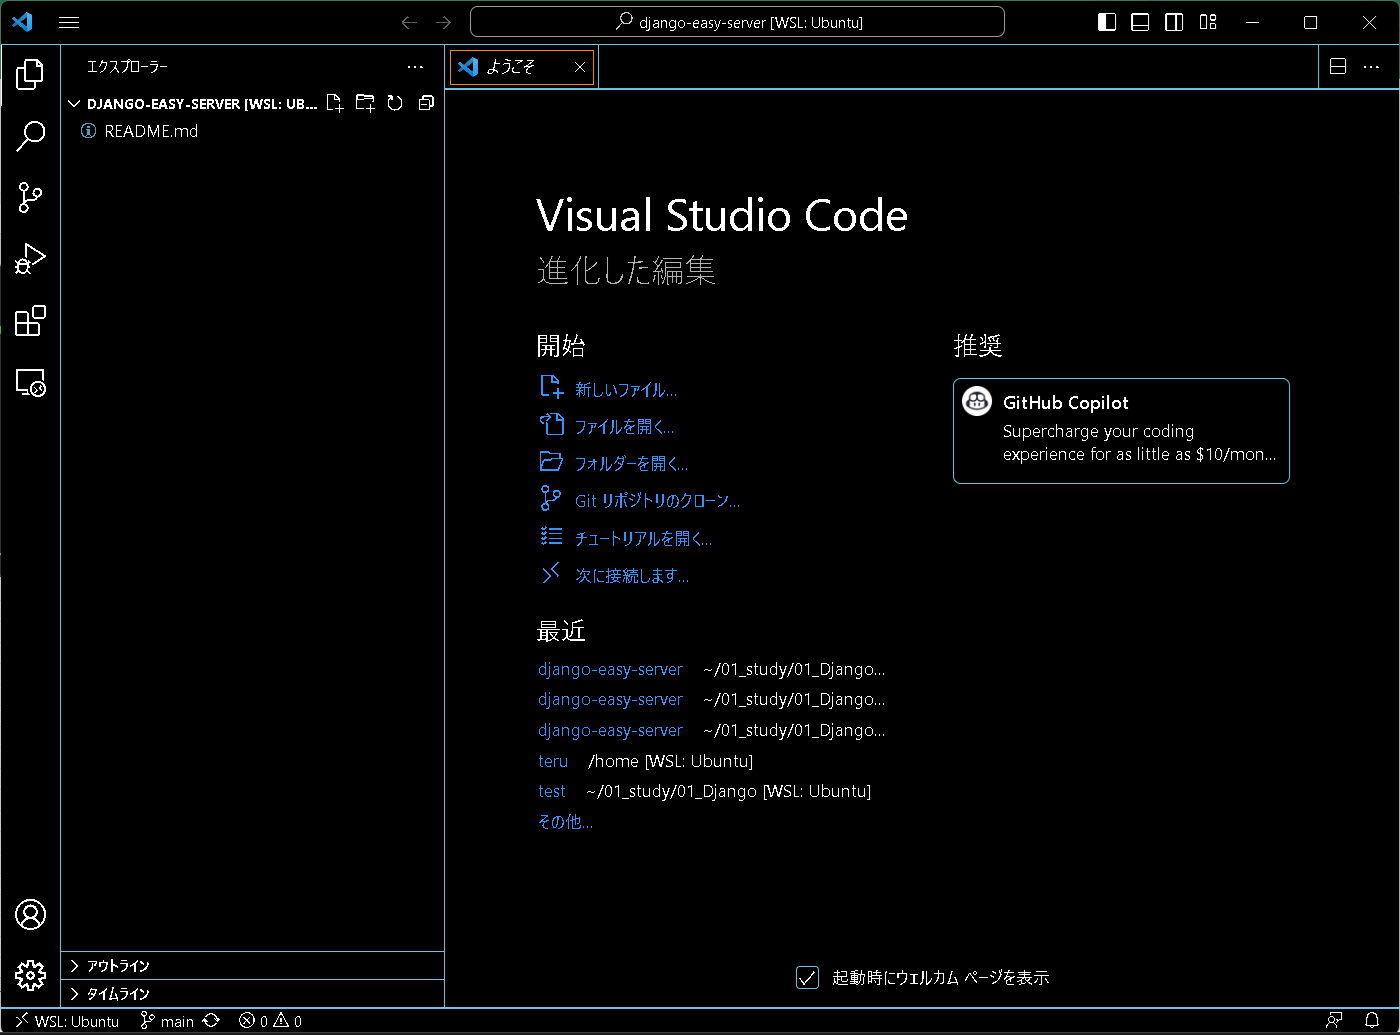1400x1035 pixels.
Task: Open the Run and Debug view
Action: click(x=30, y=259)
